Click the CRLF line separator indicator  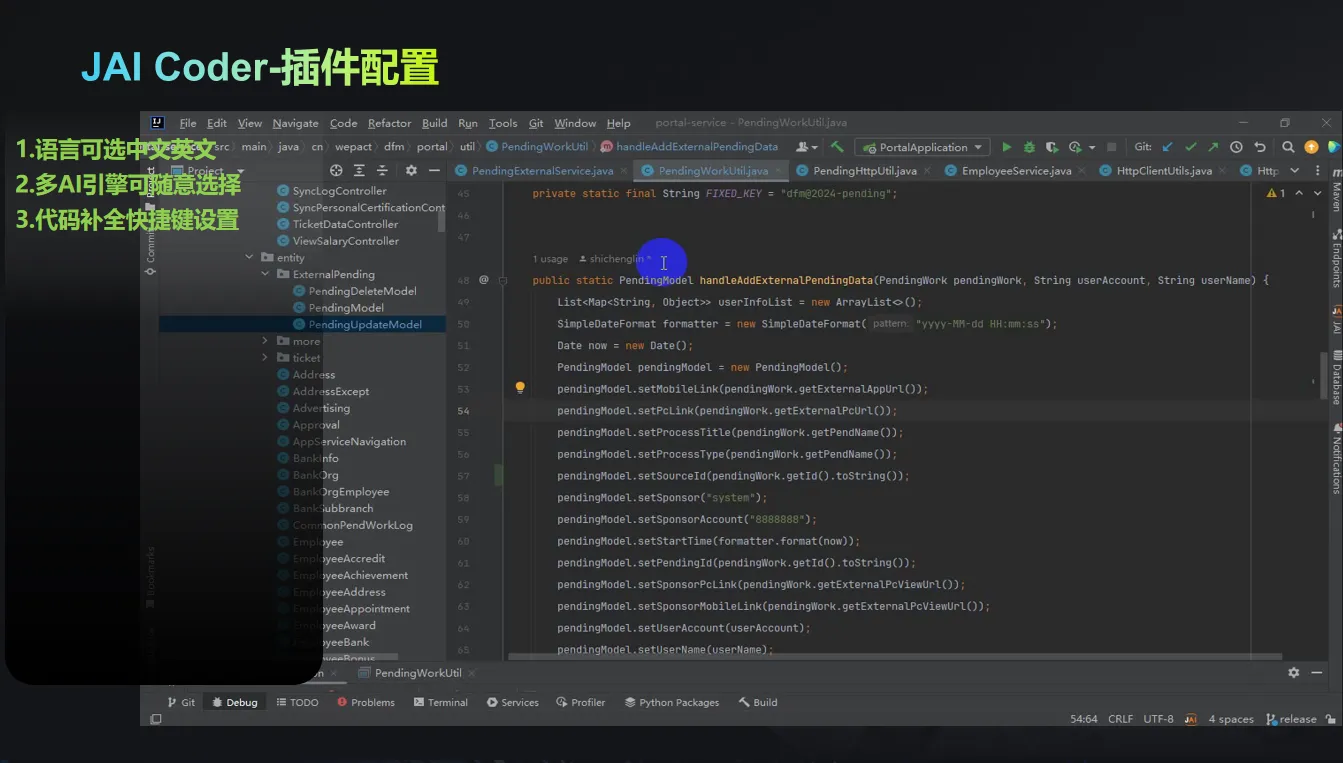tap(1120, 719)
